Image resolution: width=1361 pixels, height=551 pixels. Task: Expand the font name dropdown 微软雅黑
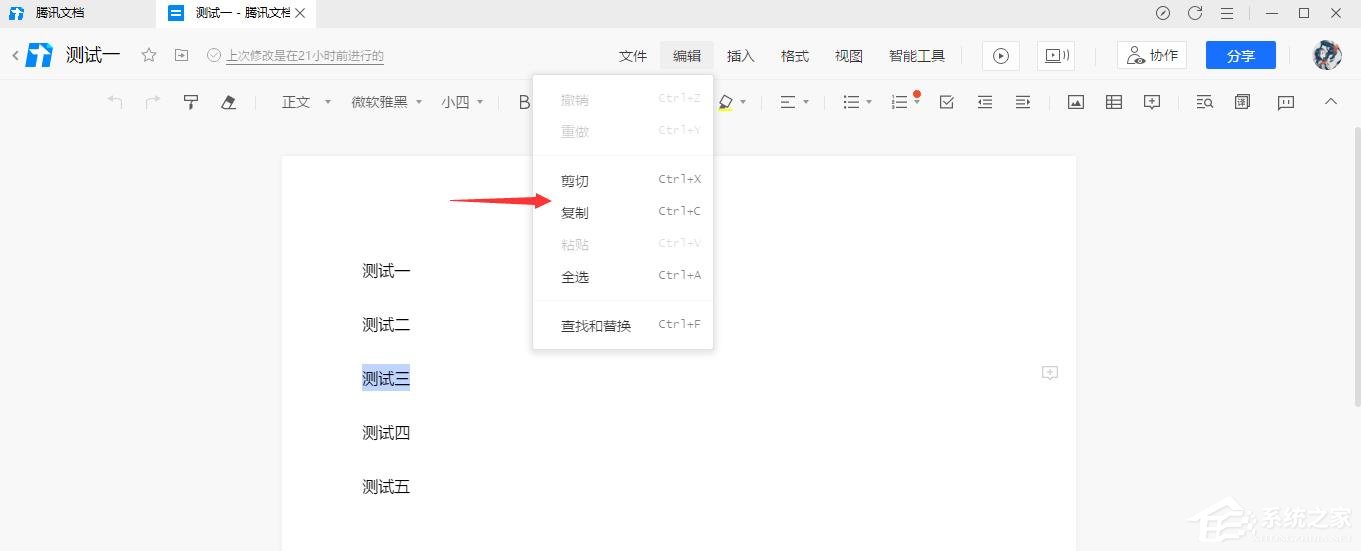coord(387,102)
